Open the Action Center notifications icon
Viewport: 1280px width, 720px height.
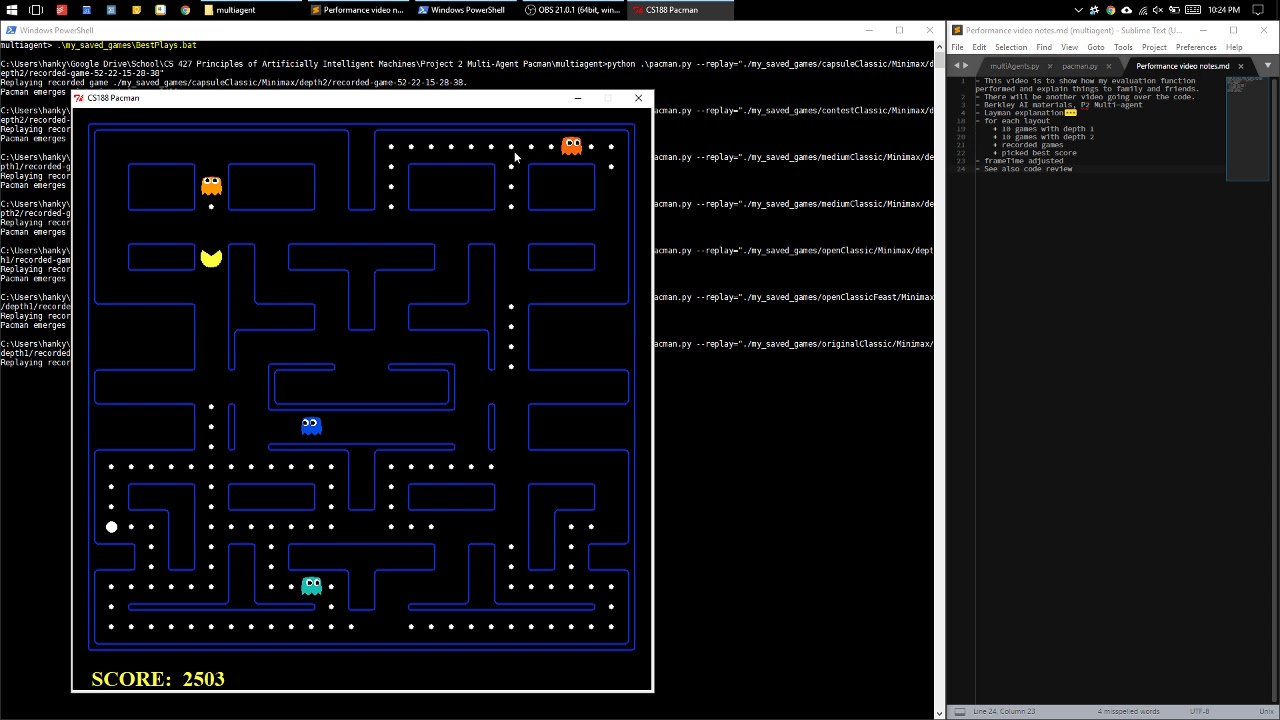point(1260,10)
